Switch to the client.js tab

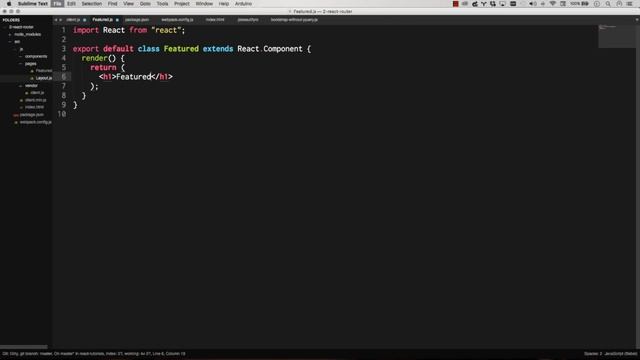pyautogui.click(x=73, y=20)
